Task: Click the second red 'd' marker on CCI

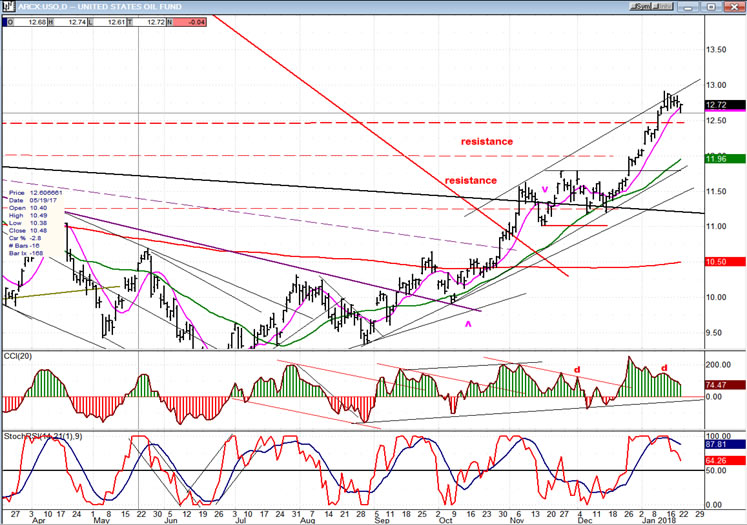Action: pyautogui.click(x=664, y=367)
